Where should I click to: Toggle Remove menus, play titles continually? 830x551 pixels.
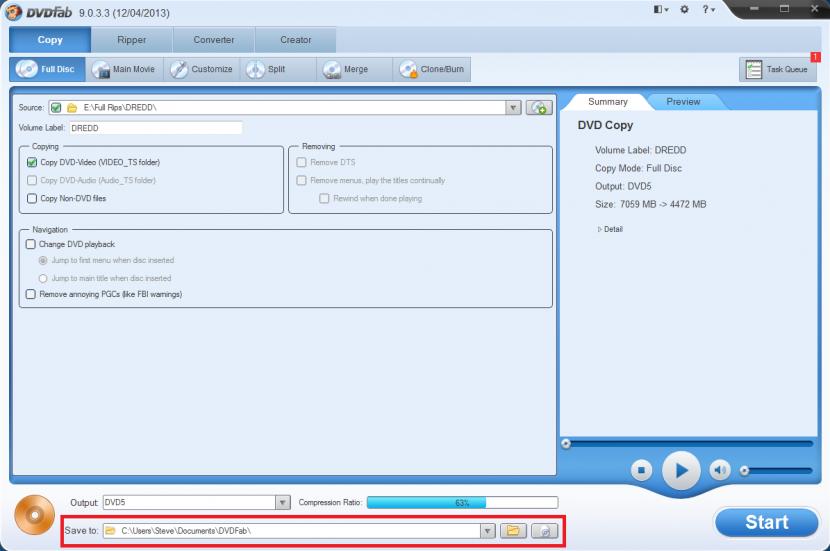coord(301,180)
